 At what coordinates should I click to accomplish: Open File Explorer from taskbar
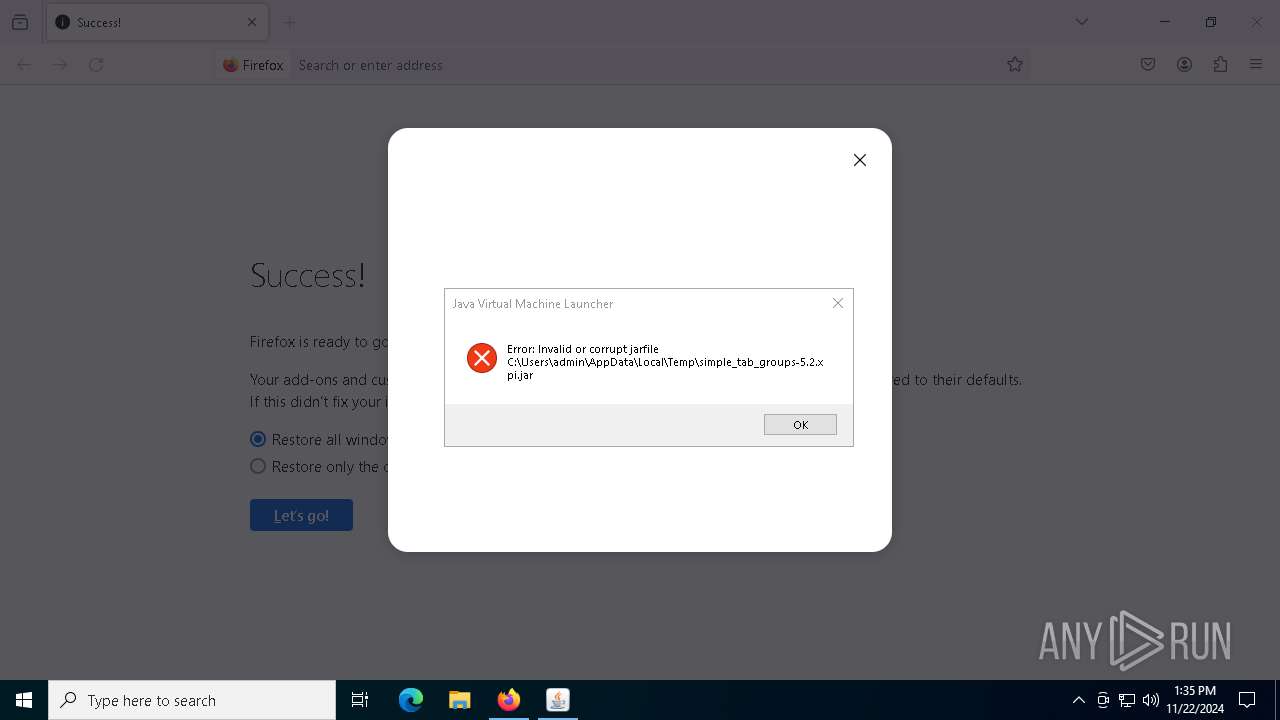pyautogui.click(x=460, y=700)
